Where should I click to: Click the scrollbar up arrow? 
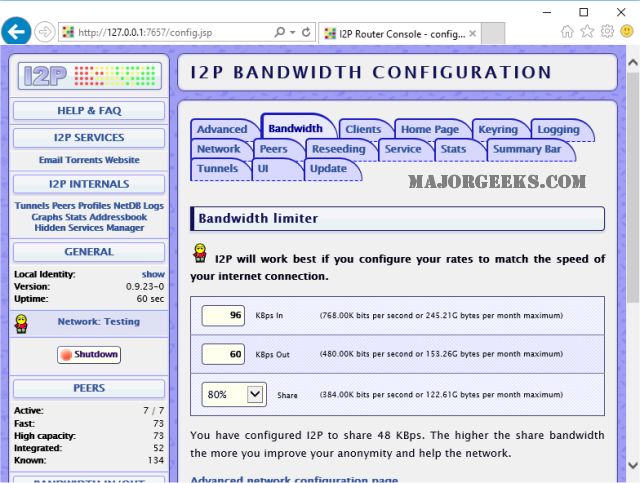633,63
